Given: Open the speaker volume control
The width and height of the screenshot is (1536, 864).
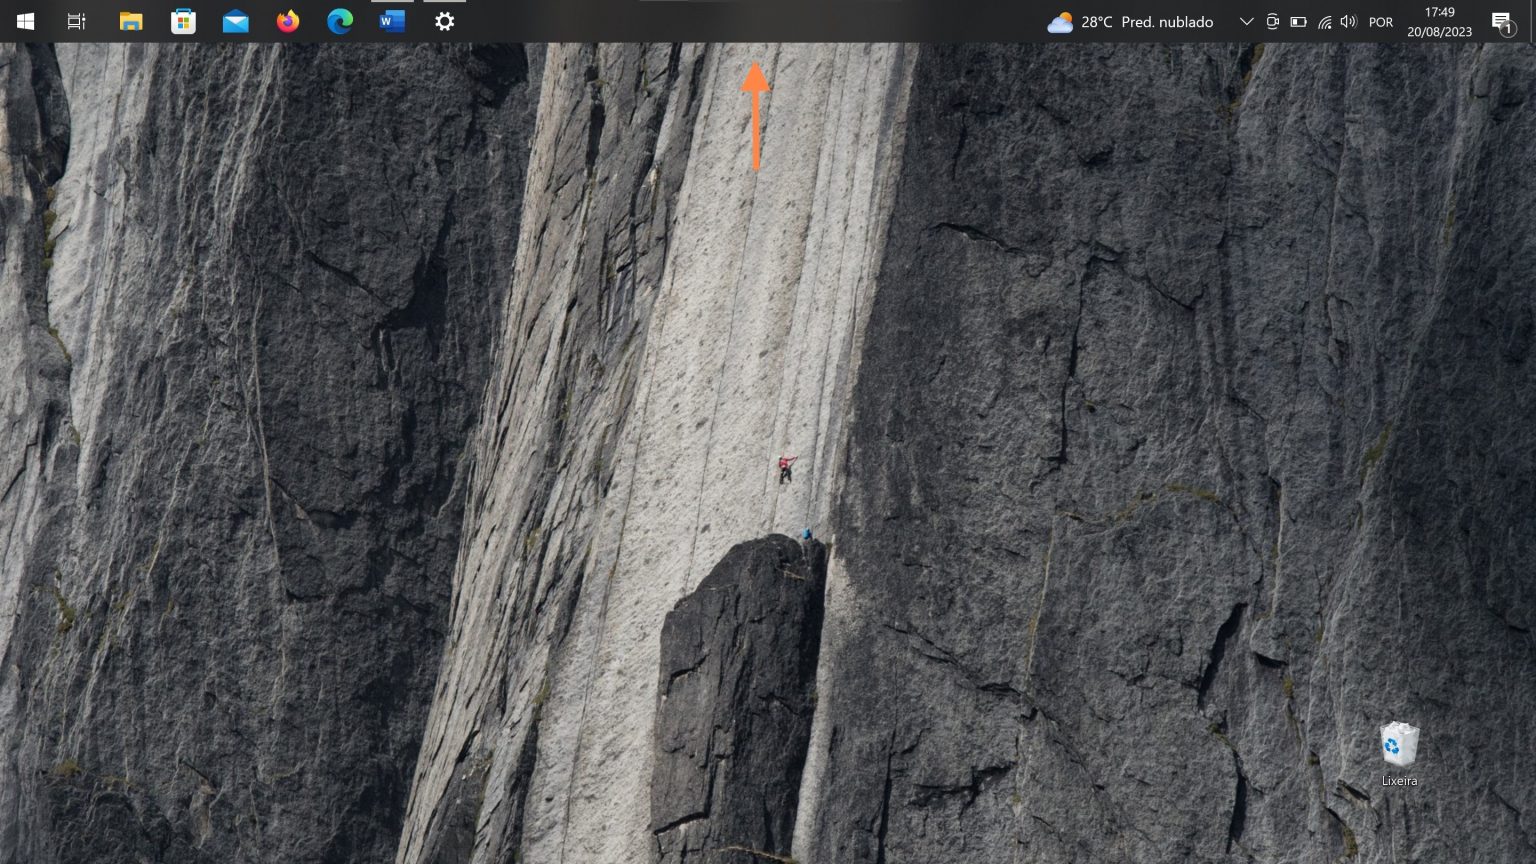Looking at the screenshot, I should (1348, 22).
